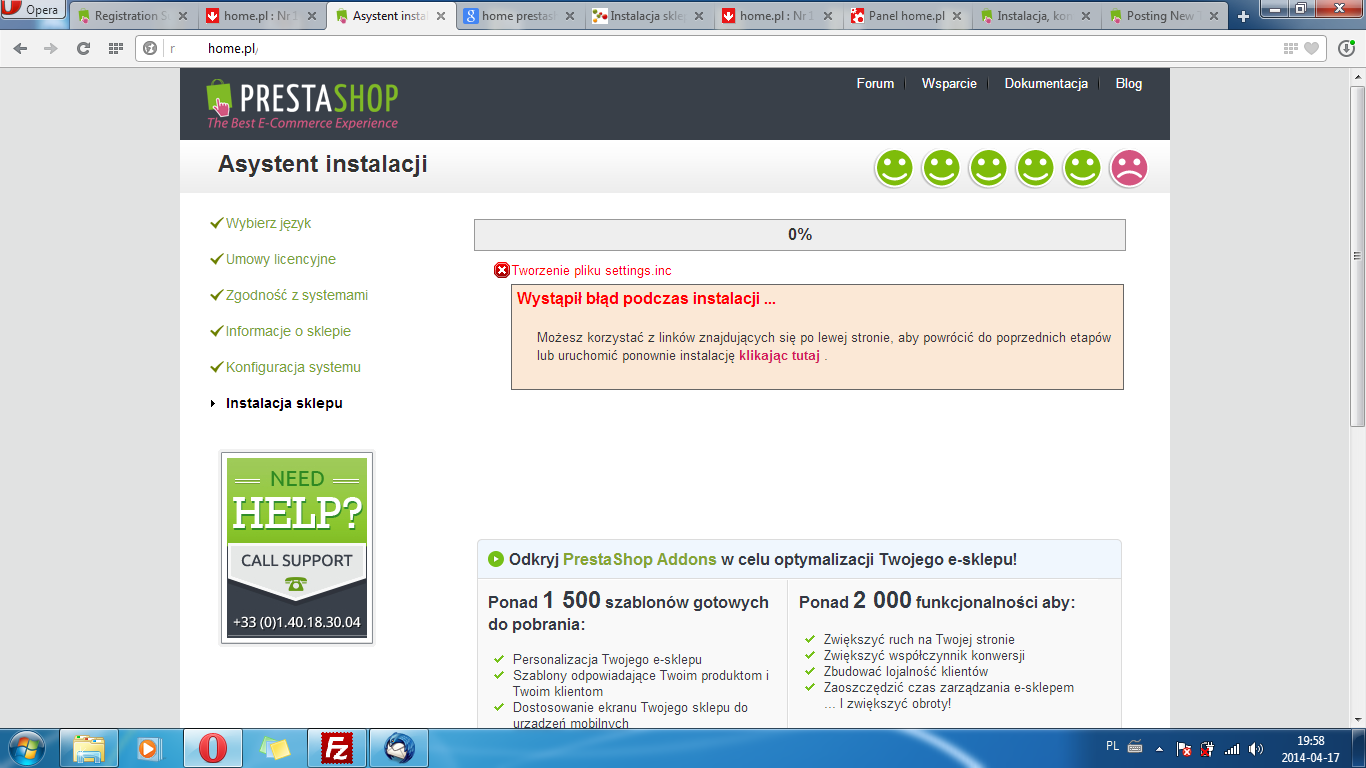
Task: Click the sad pink smiley step indicator
Action: pyautogui.click(x=1129, y=168)
